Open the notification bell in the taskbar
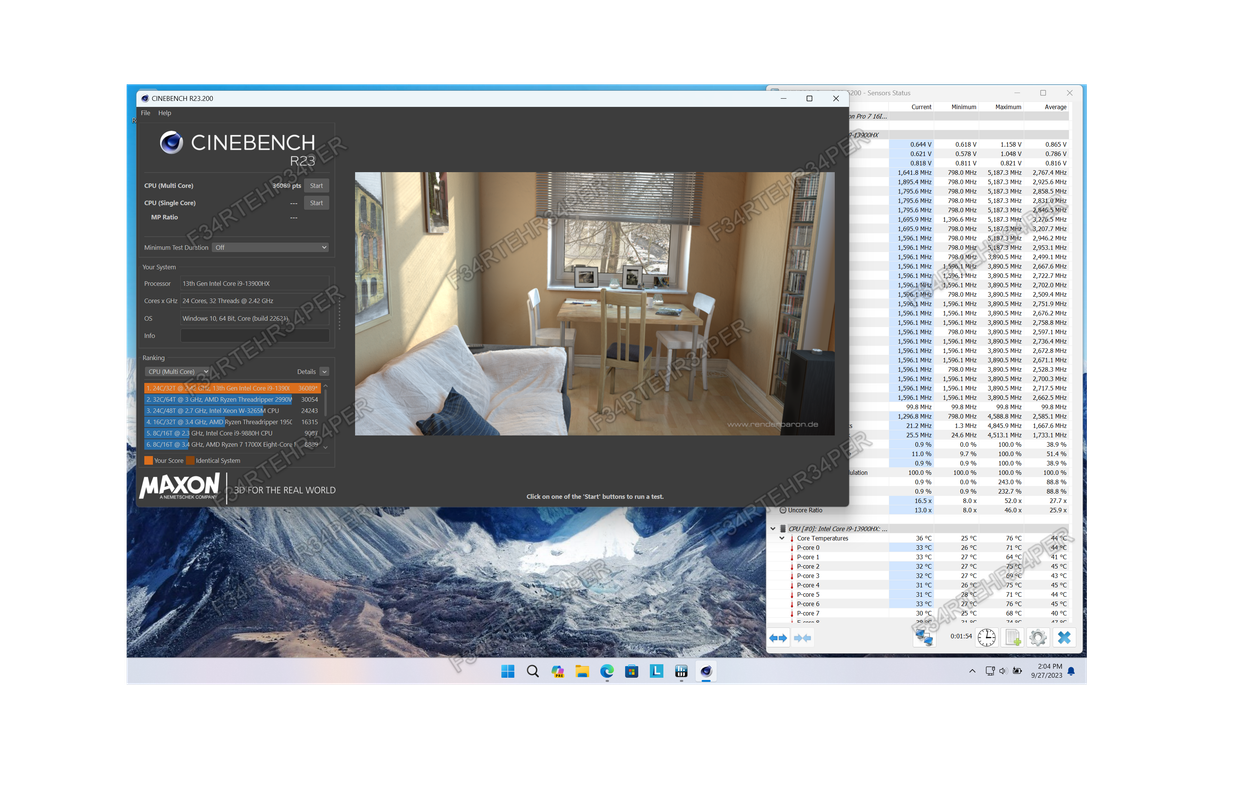 pyautogui.click(x=1071, y=671)
